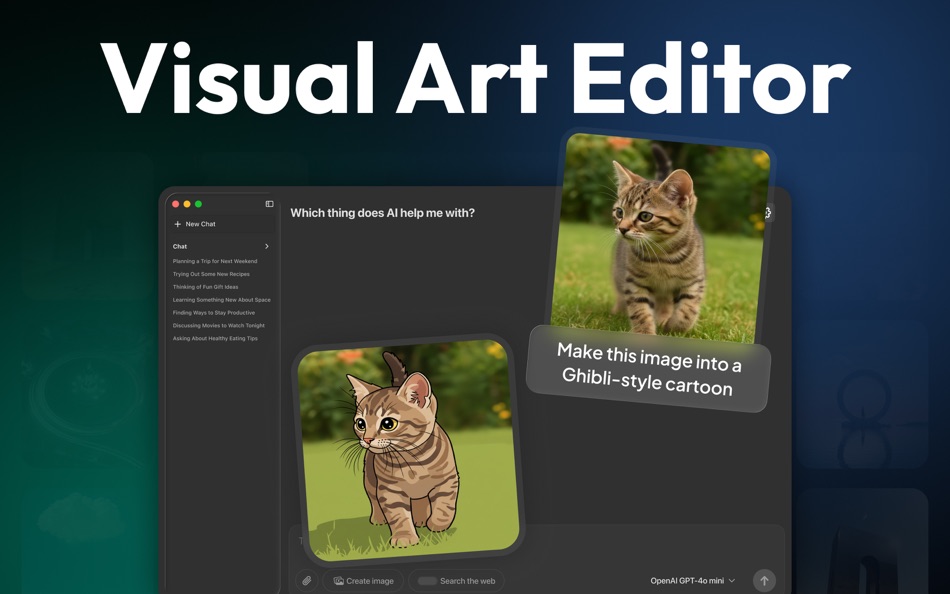Open the OpenAI GPT-4o mini model dropdown
The width and height of the screenshot is (950, 594).
(693, 581)
